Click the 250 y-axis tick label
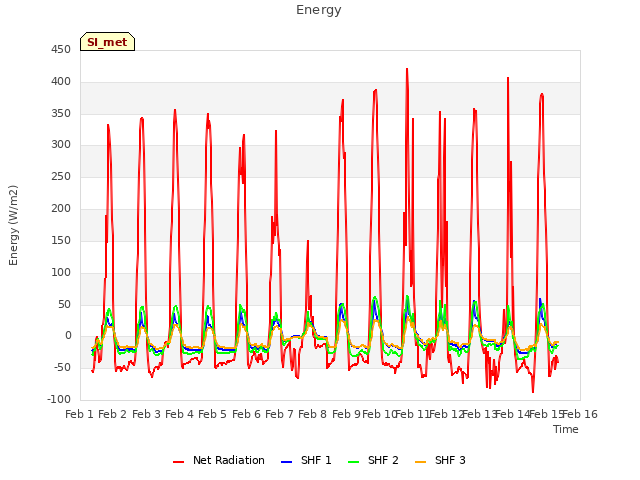 [61, 177]
